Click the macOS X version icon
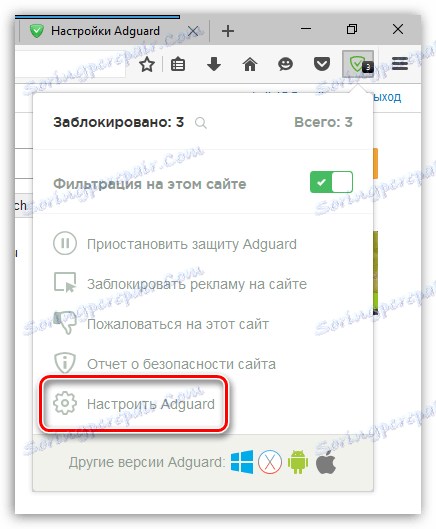 (x=270, y=462)
